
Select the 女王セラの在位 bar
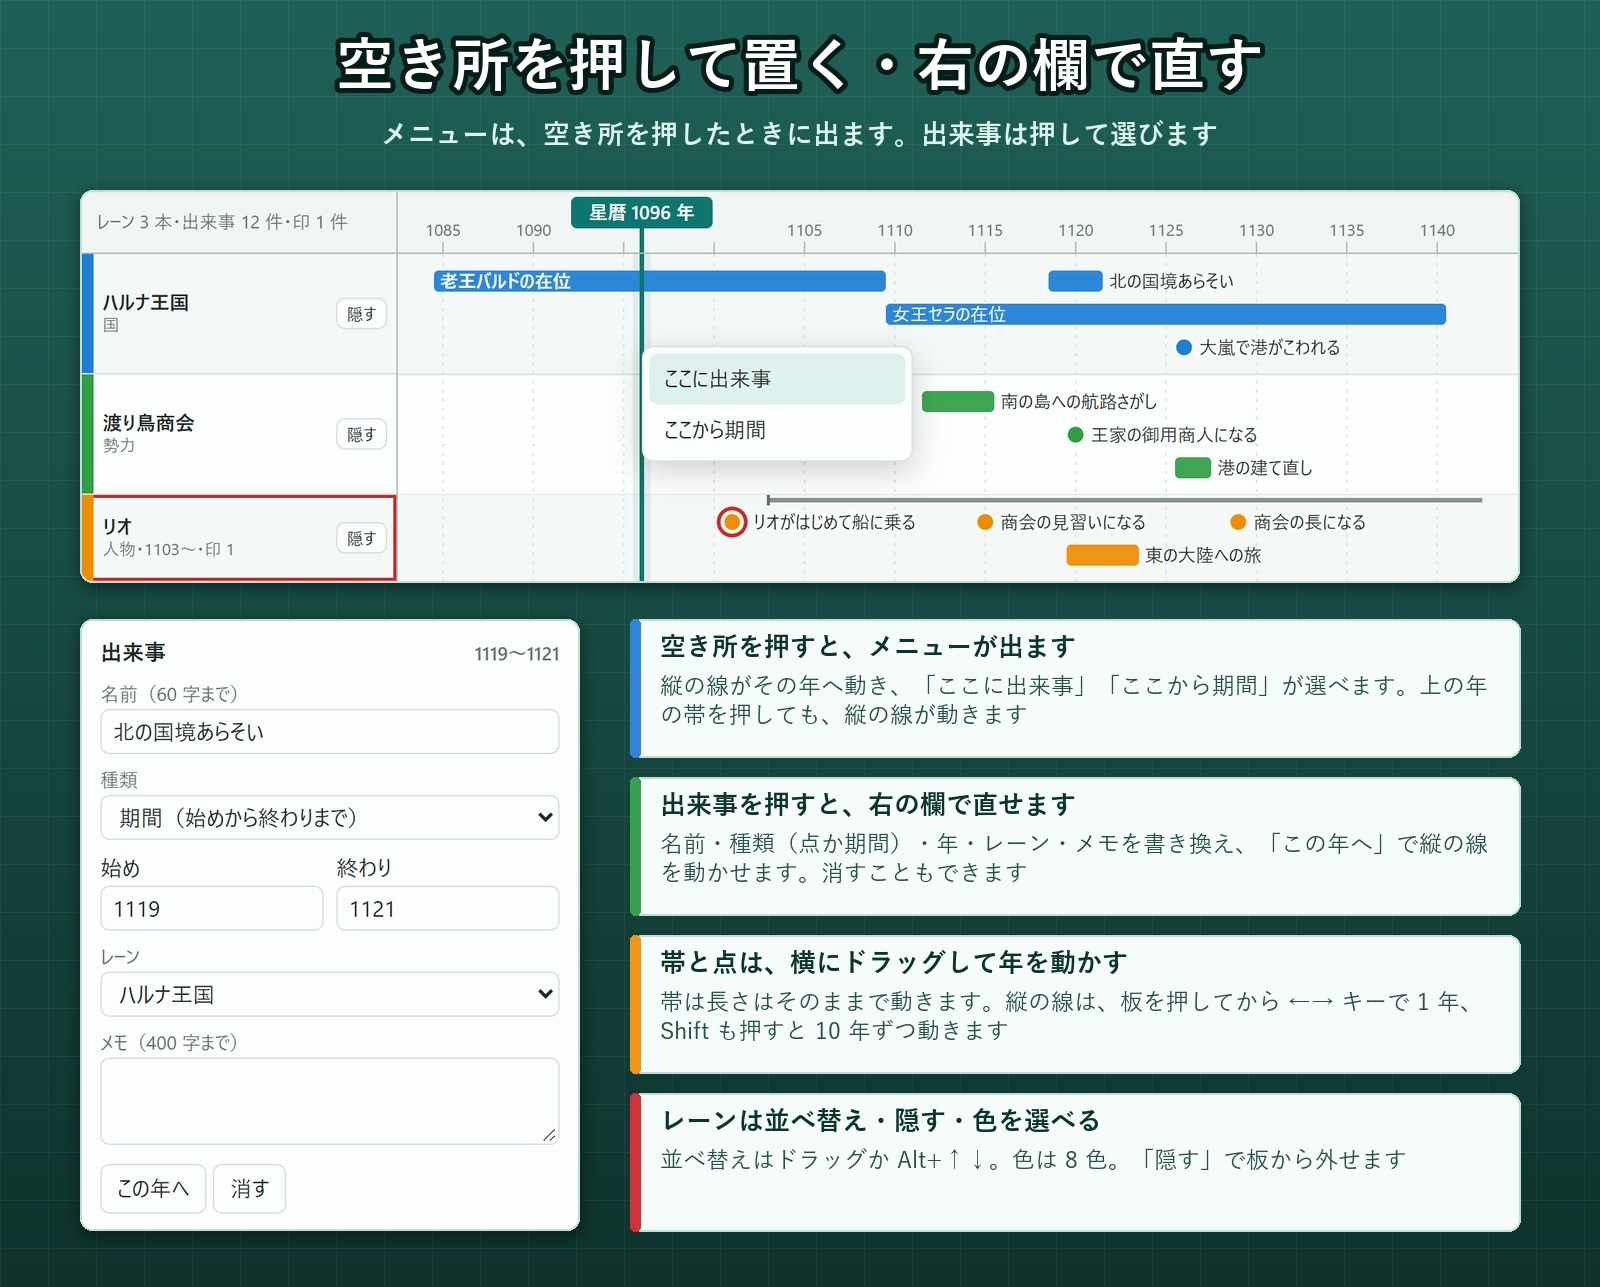[1166, 314]
